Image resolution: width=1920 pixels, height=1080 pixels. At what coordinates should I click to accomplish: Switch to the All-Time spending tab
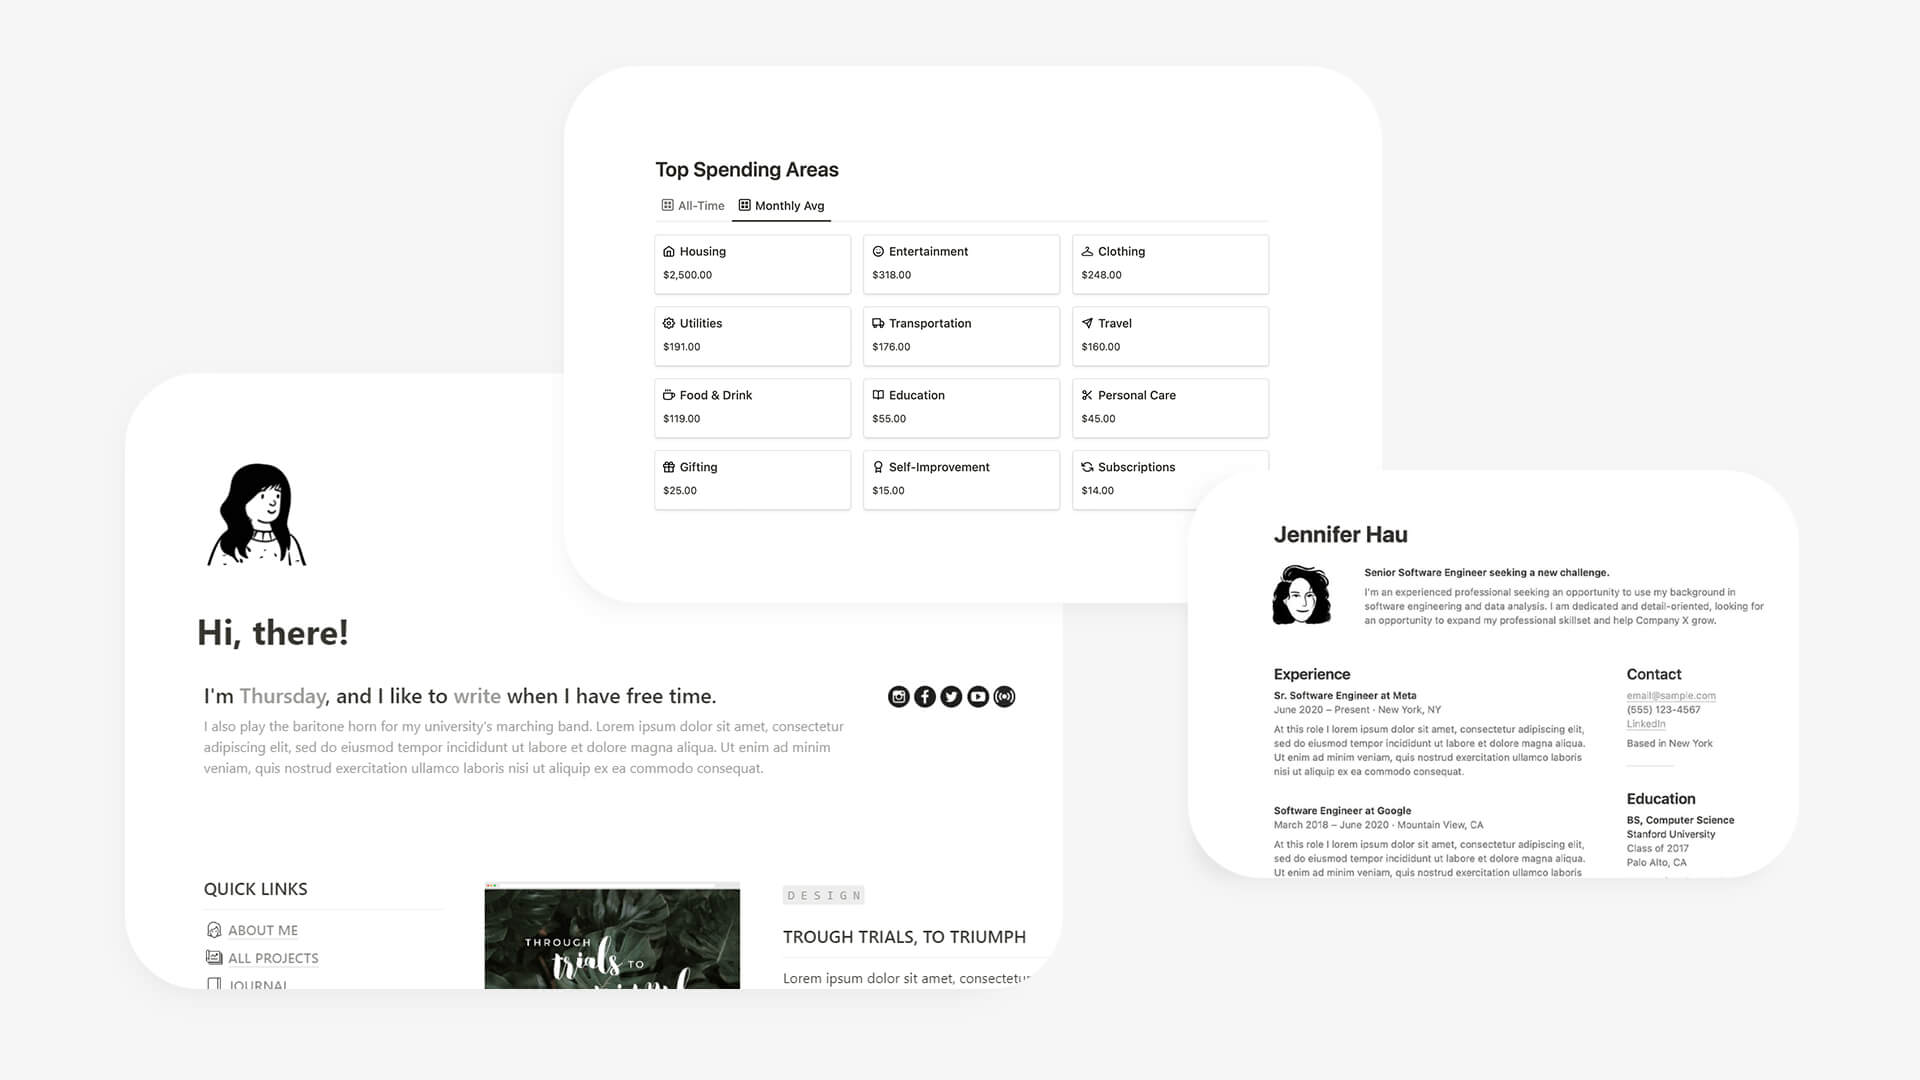[692, 206]
